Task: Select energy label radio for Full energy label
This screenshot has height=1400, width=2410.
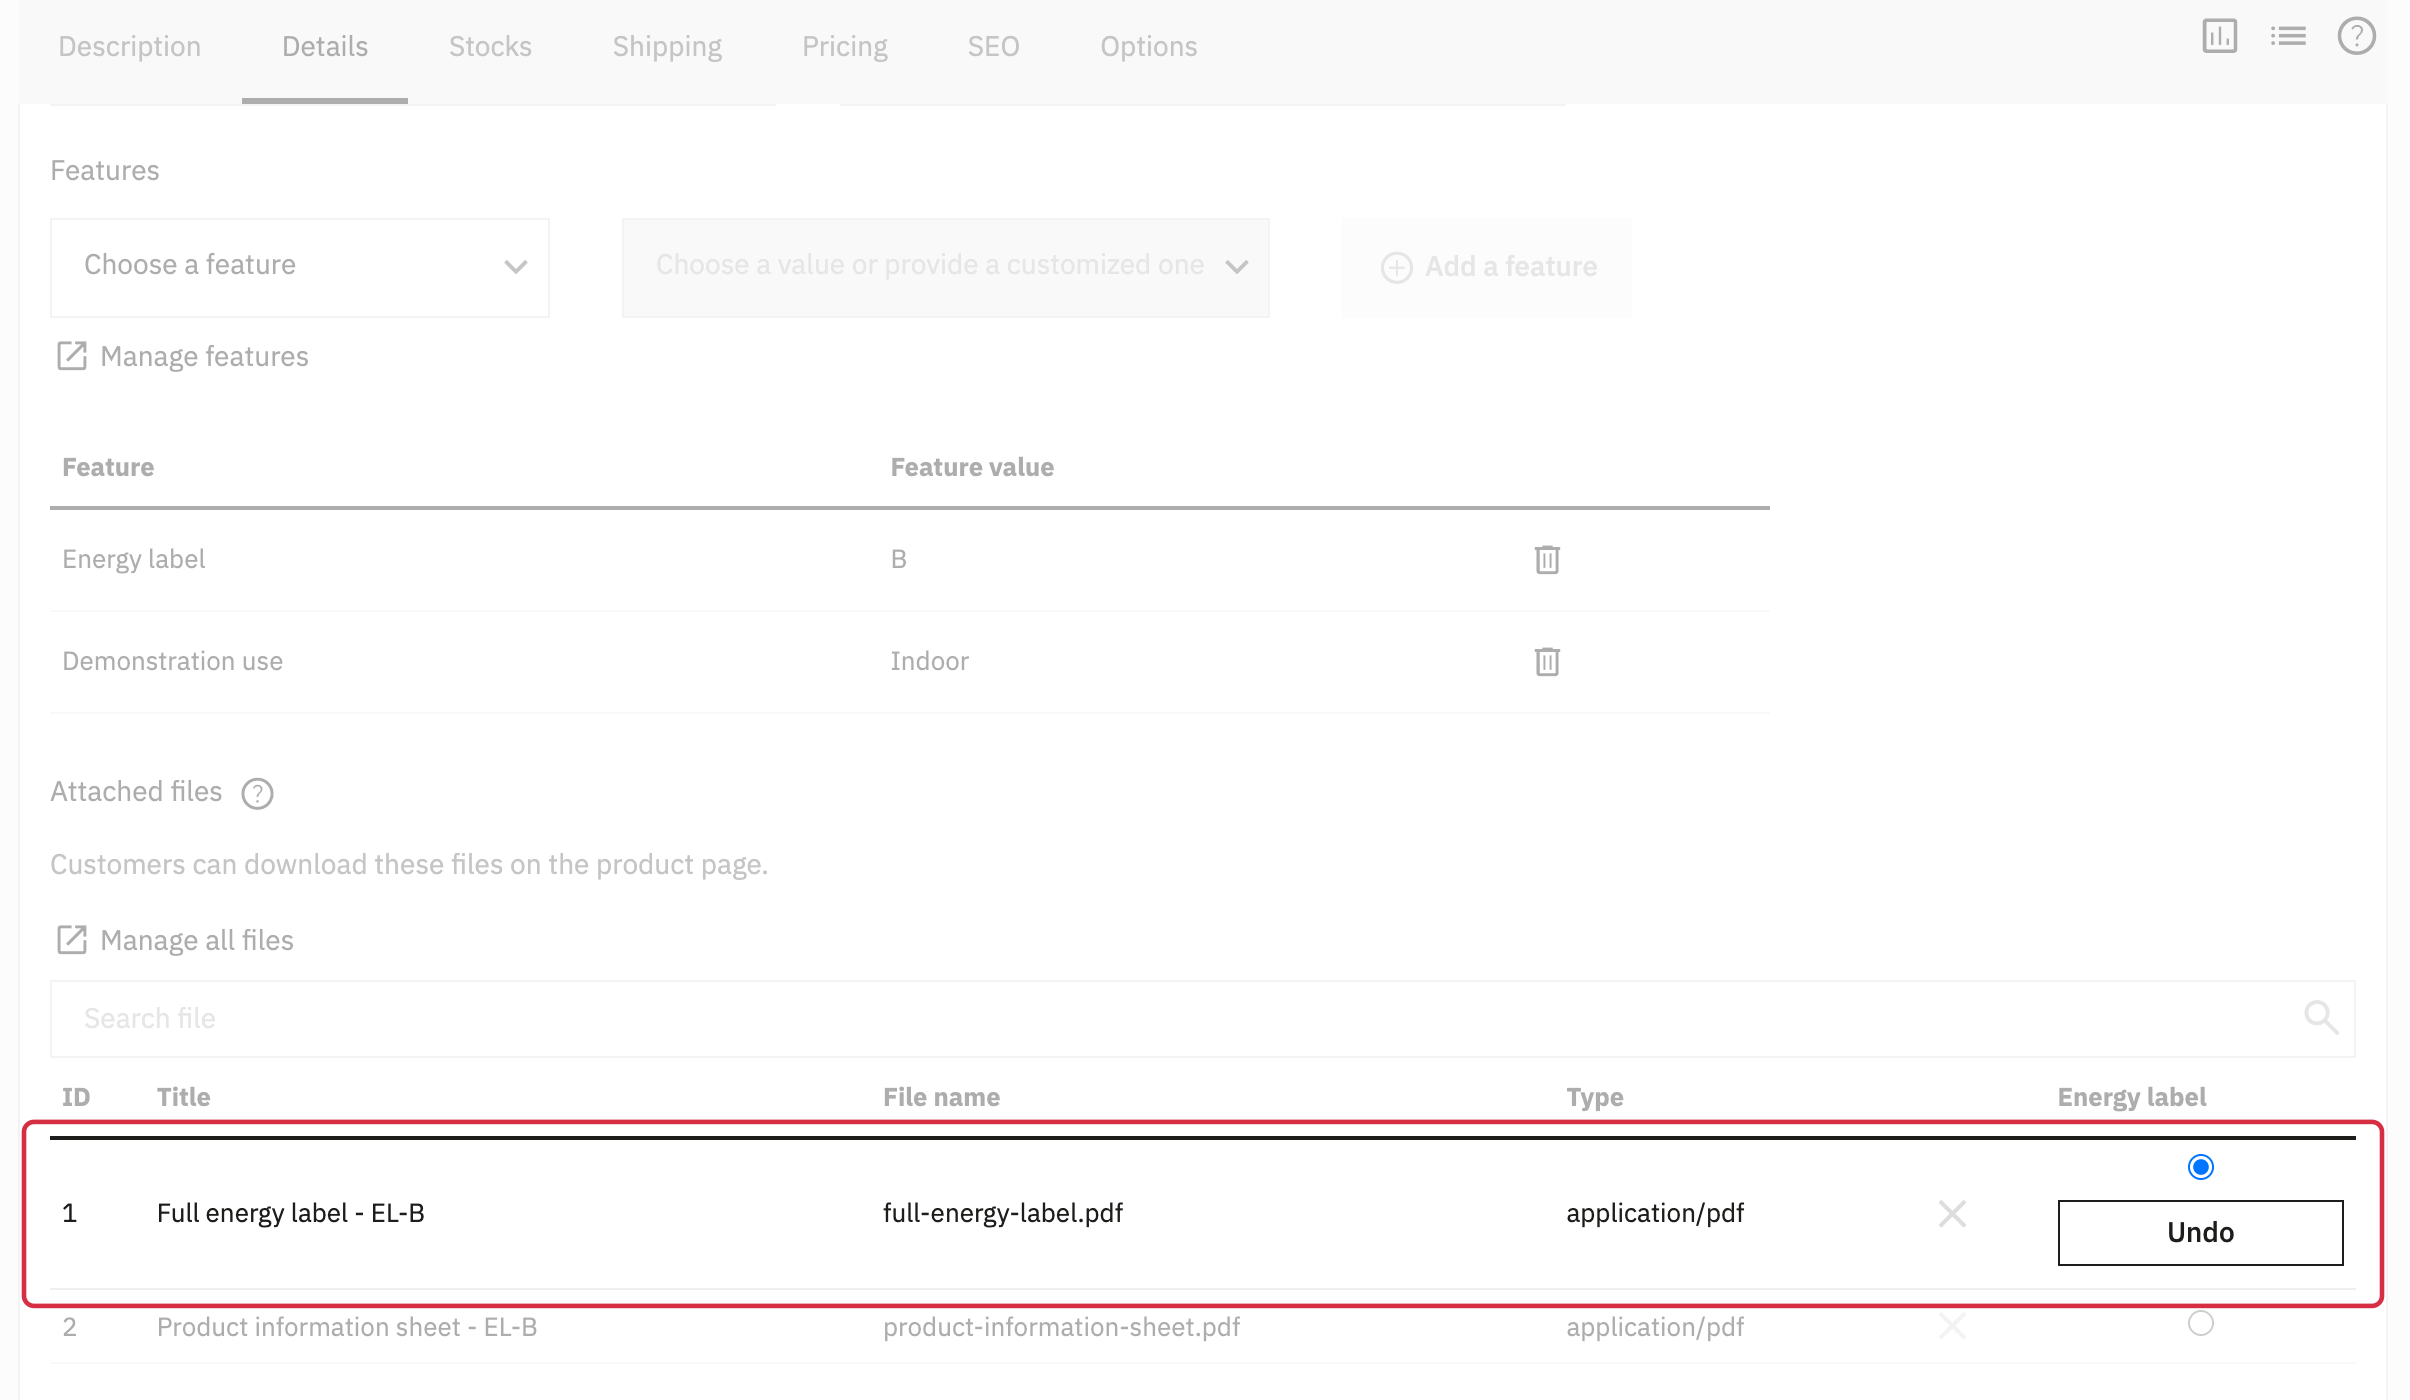Action: pos(2200,1167)
